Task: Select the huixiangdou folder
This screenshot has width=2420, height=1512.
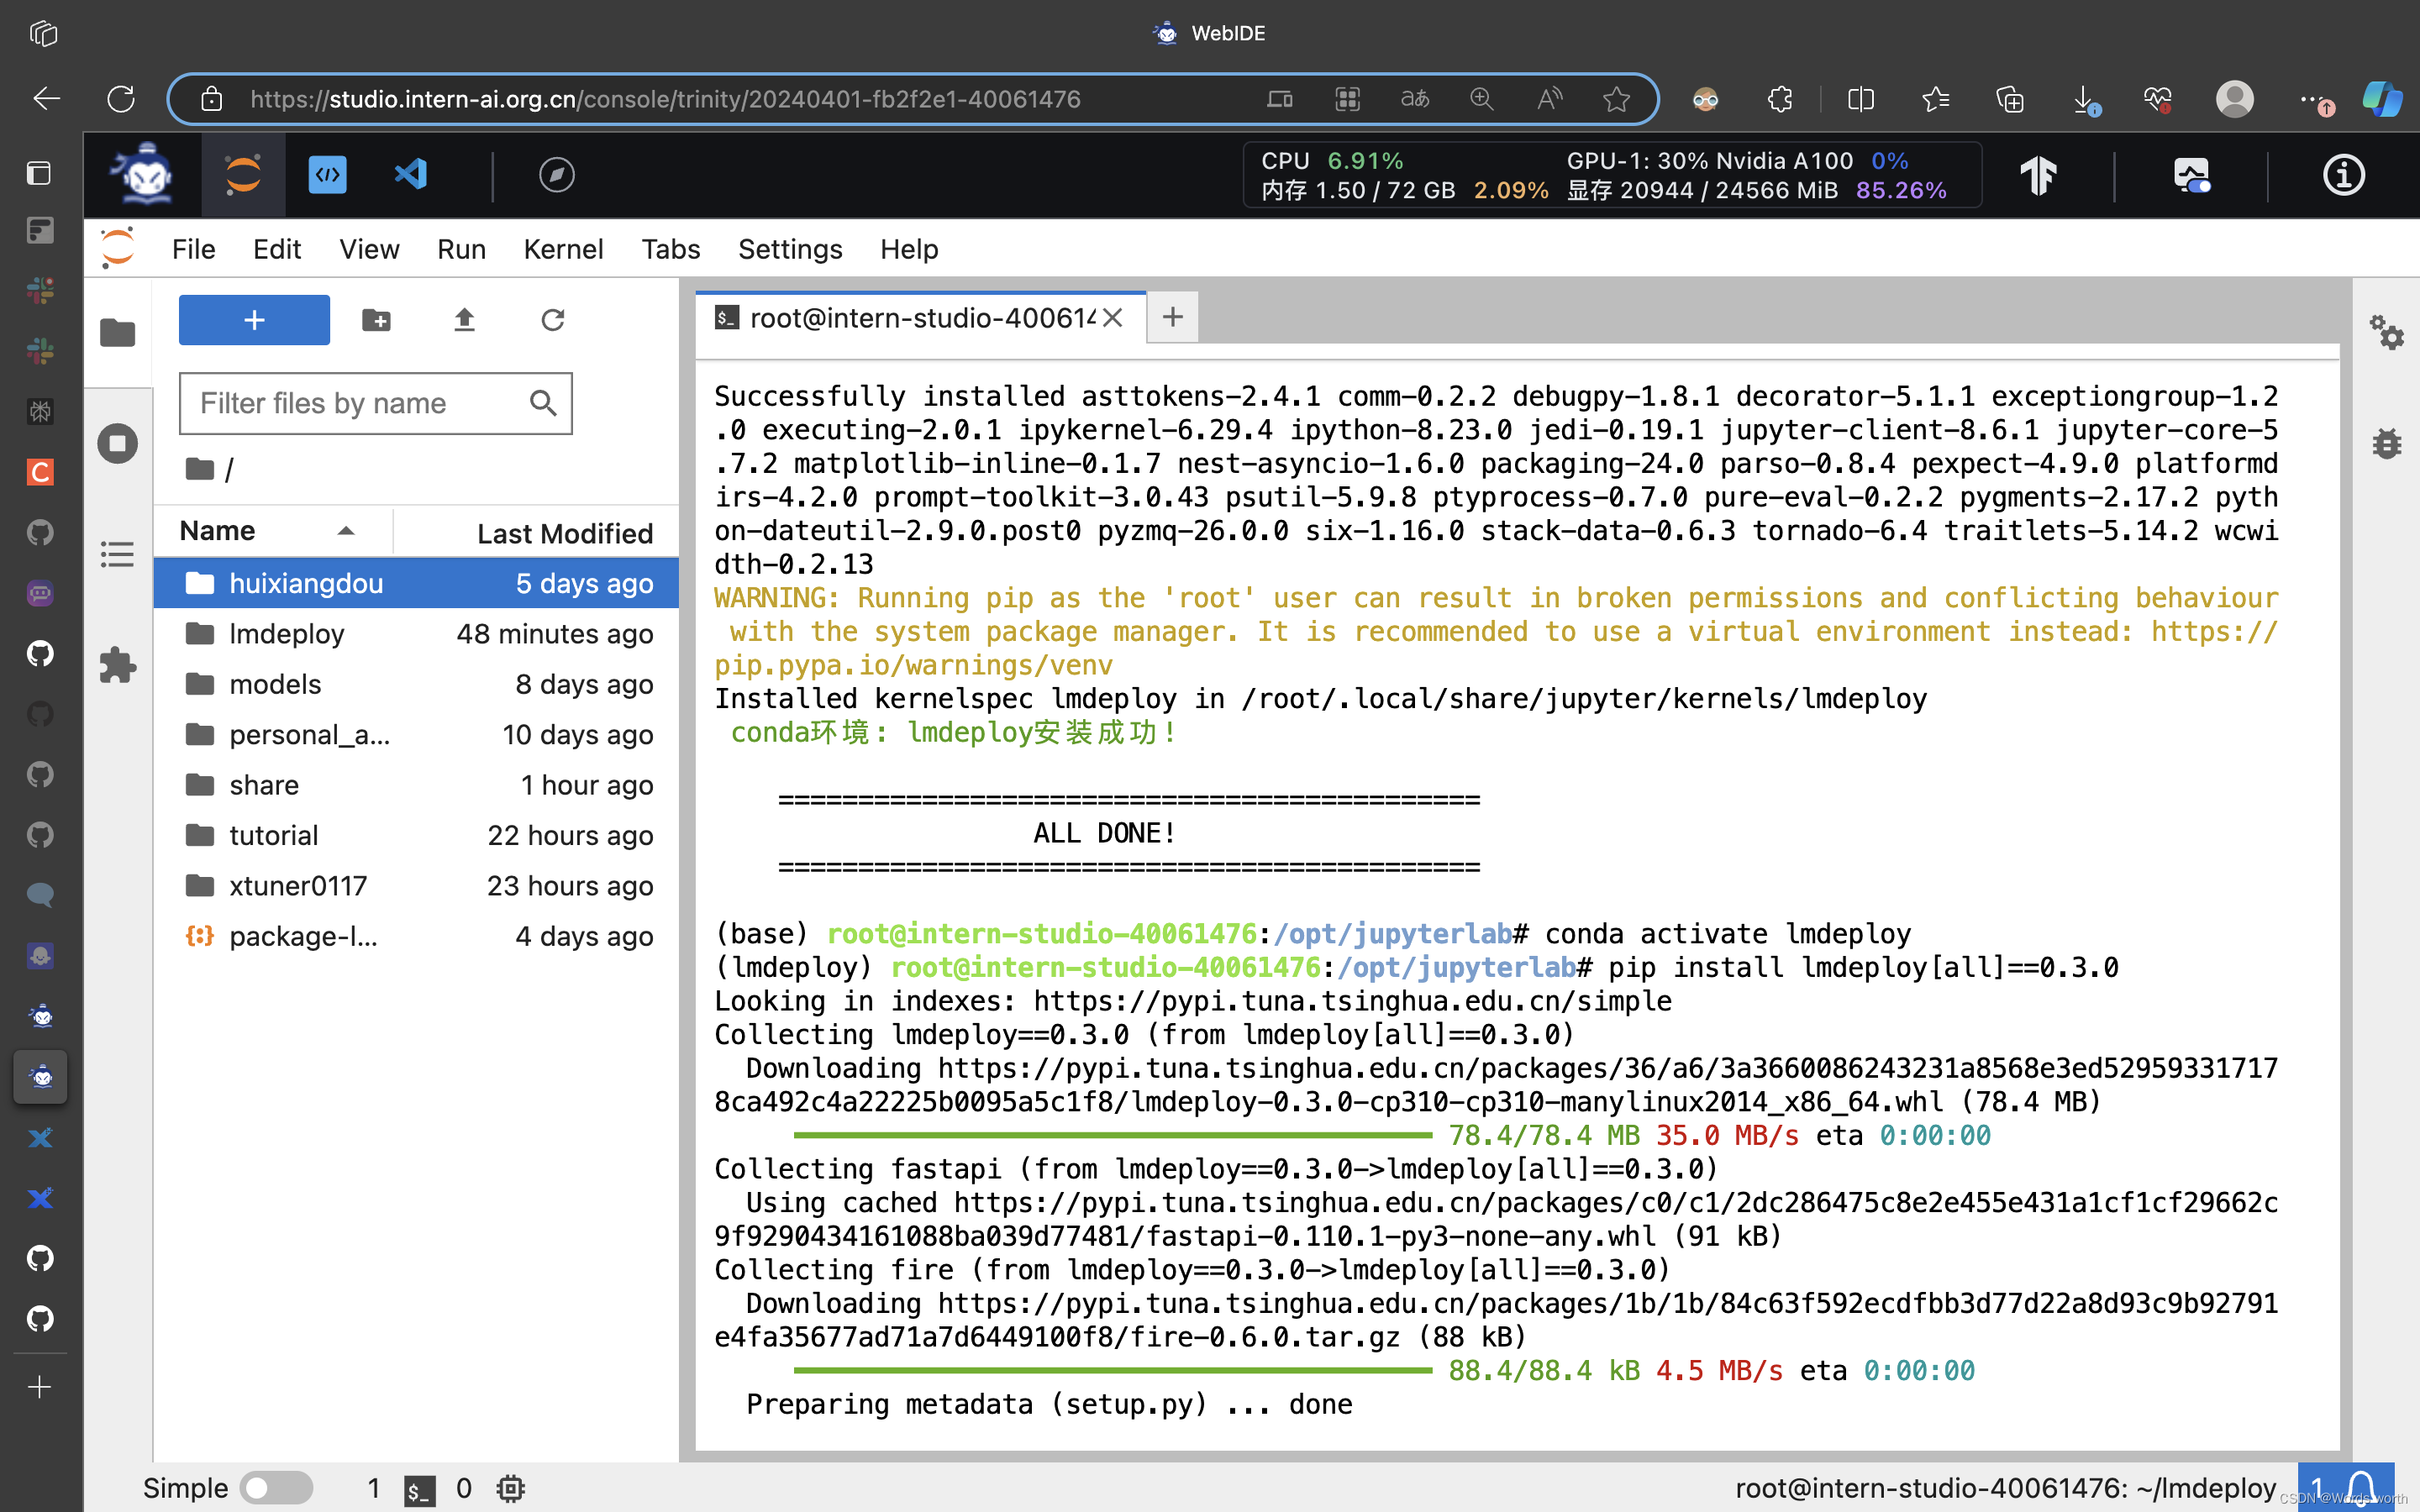Action: point(416,583)
